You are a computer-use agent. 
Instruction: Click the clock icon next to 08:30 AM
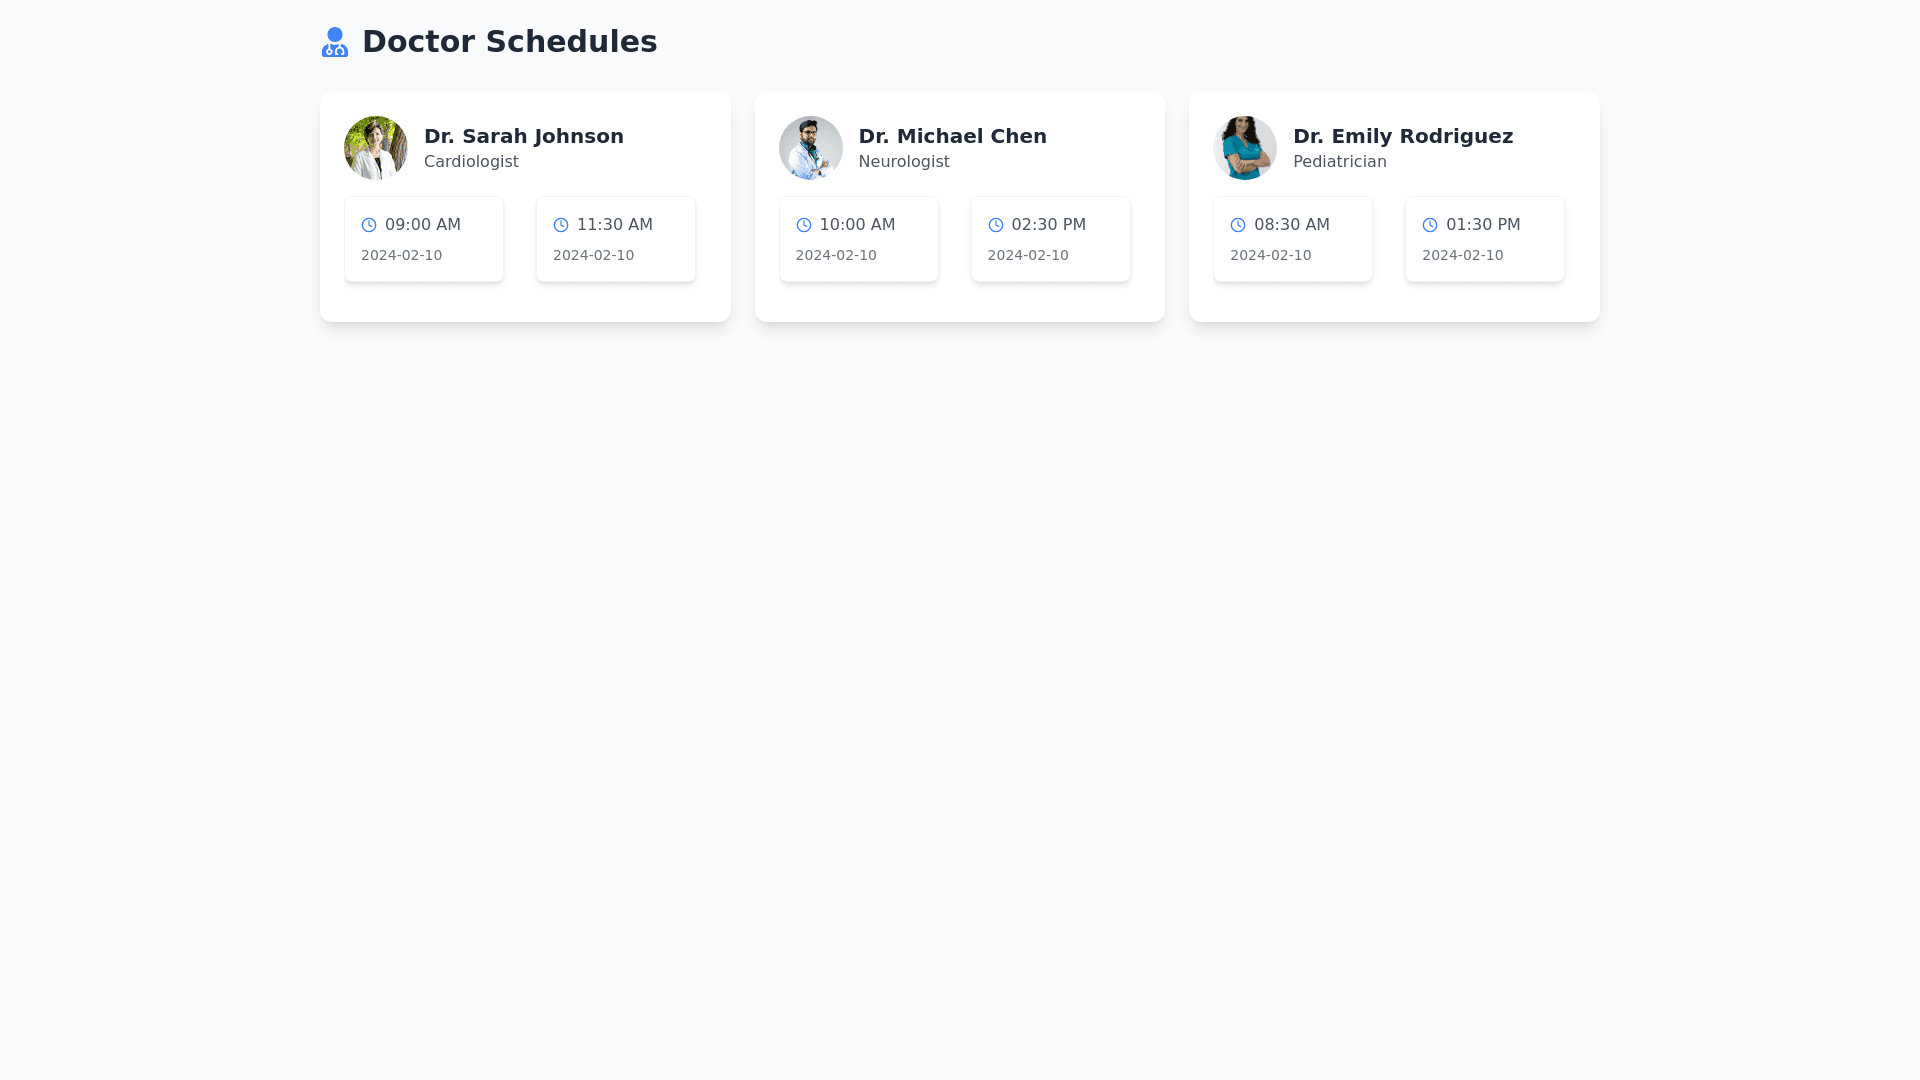1238,225
